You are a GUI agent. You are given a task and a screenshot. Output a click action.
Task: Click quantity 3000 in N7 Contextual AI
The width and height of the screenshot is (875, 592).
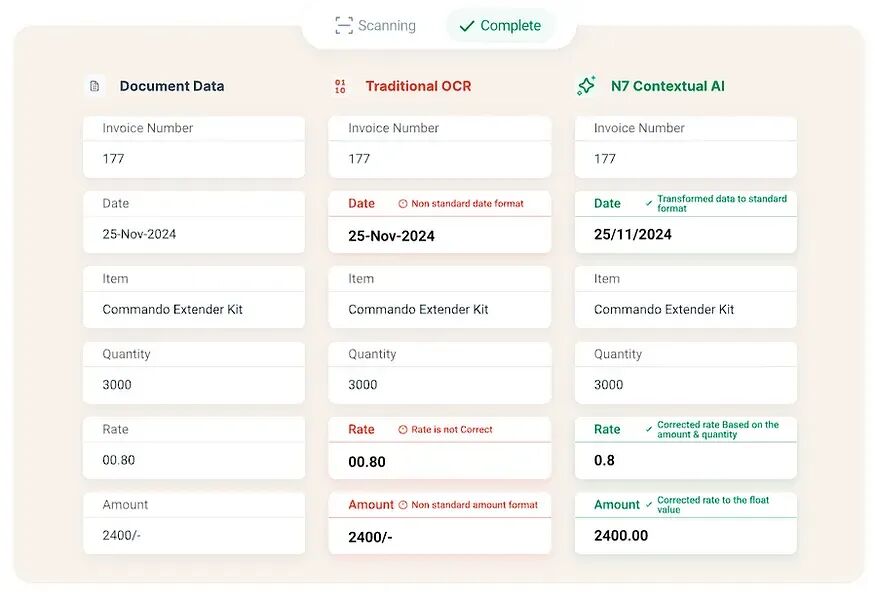[x=608, y=385]
